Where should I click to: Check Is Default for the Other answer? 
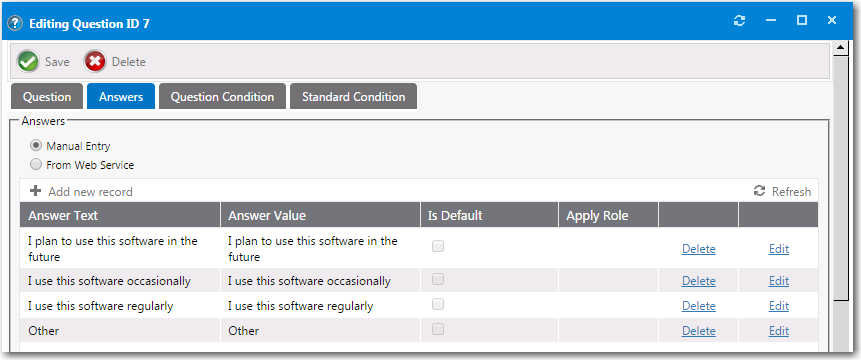pos(438,329)
